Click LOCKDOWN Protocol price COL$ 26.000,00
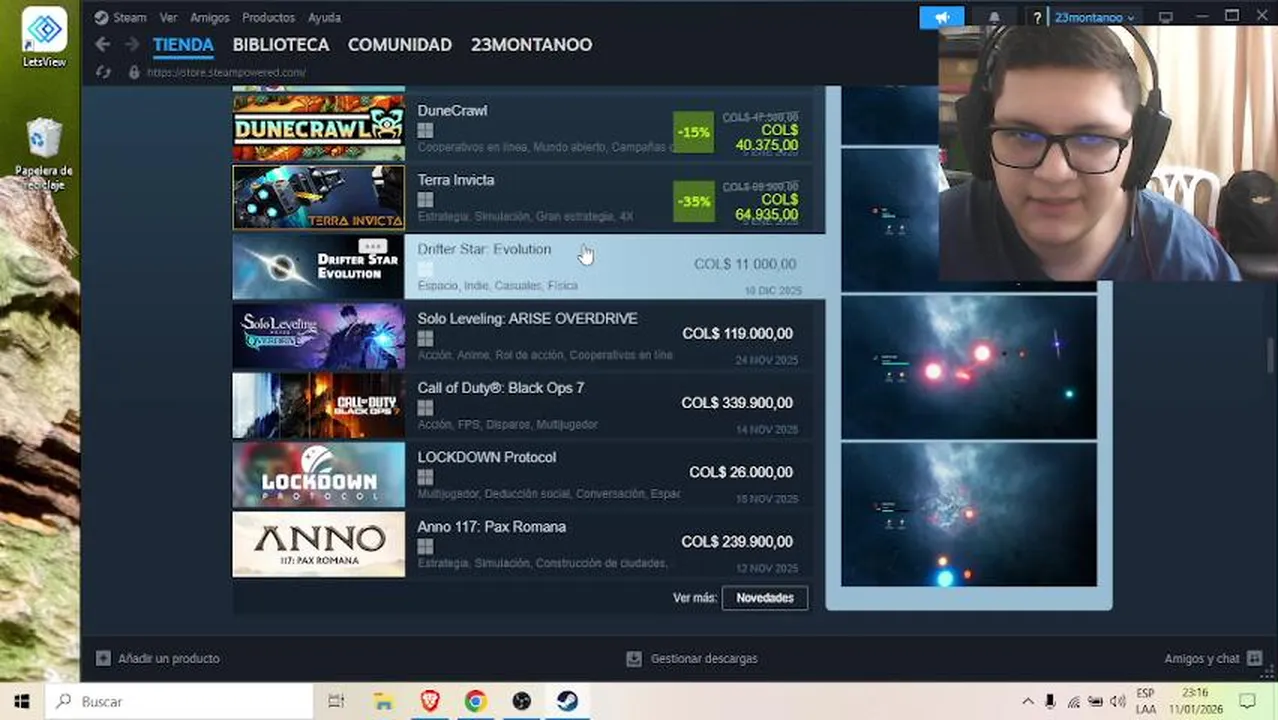 741,472
